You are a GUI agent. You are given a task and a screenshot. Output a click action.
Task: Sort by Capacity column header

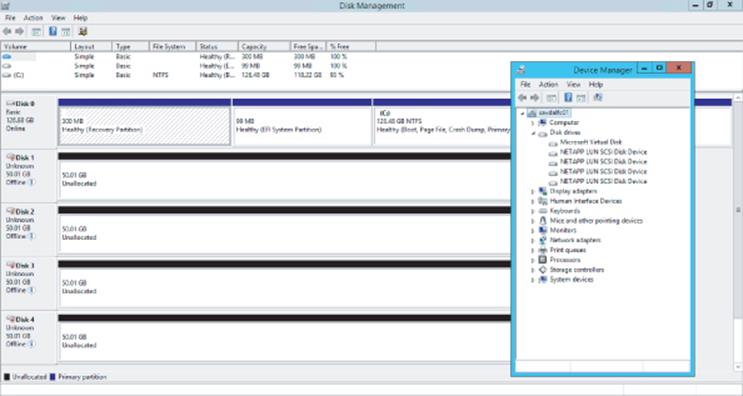(264, 46)
